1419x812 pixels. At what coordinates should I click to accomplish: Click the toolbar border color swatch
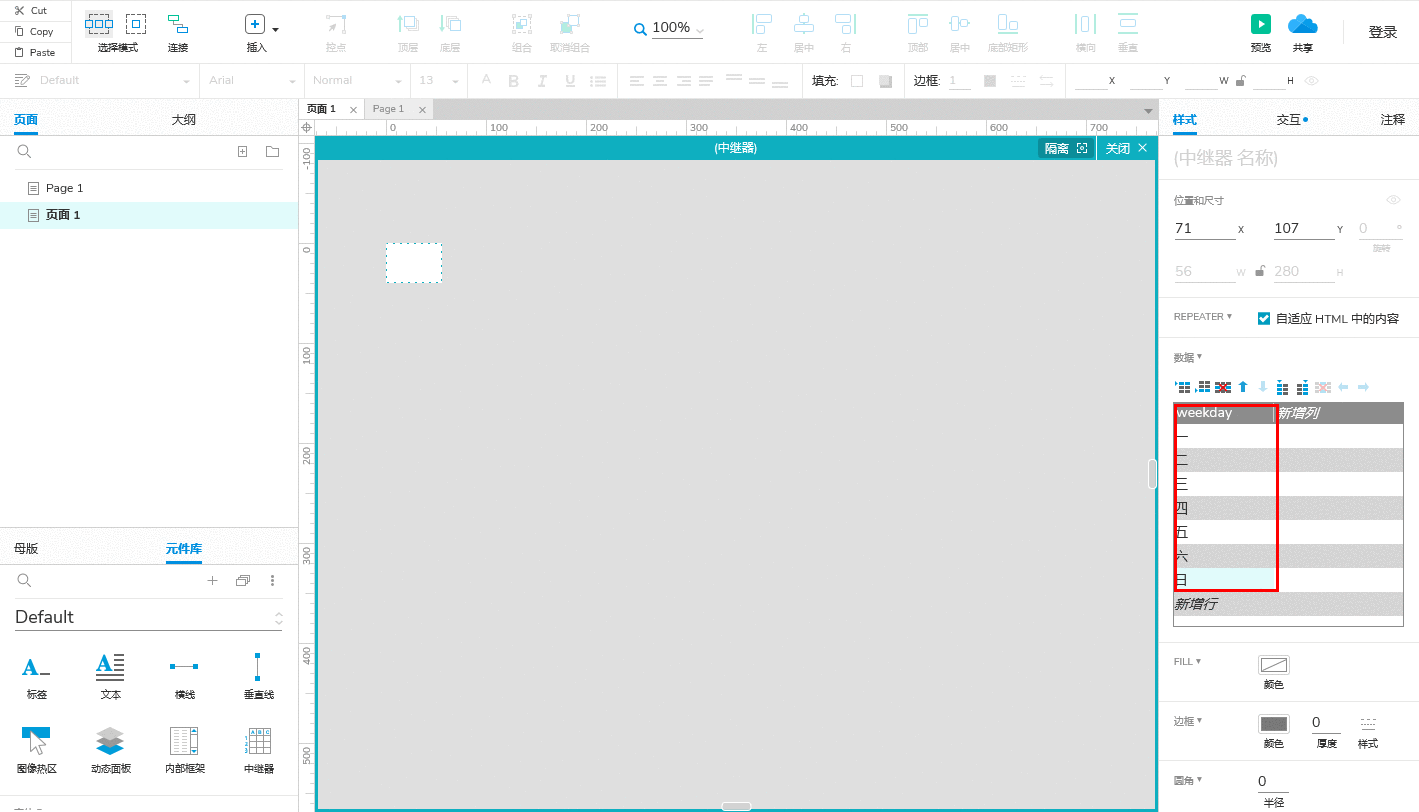pos(990,81)
